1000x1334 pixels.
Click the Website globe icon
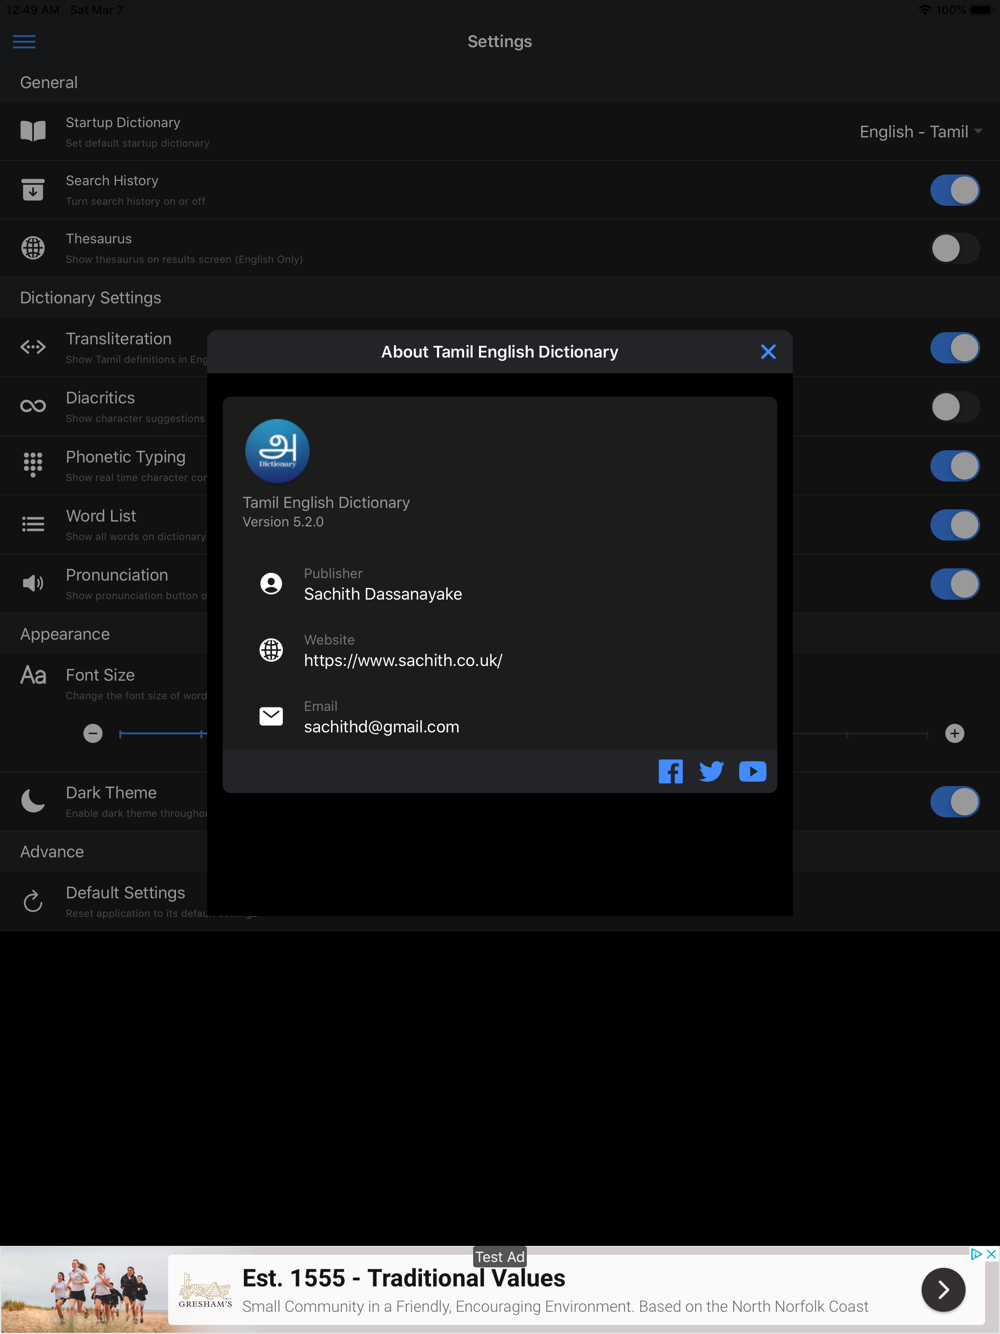coord(271,650)
